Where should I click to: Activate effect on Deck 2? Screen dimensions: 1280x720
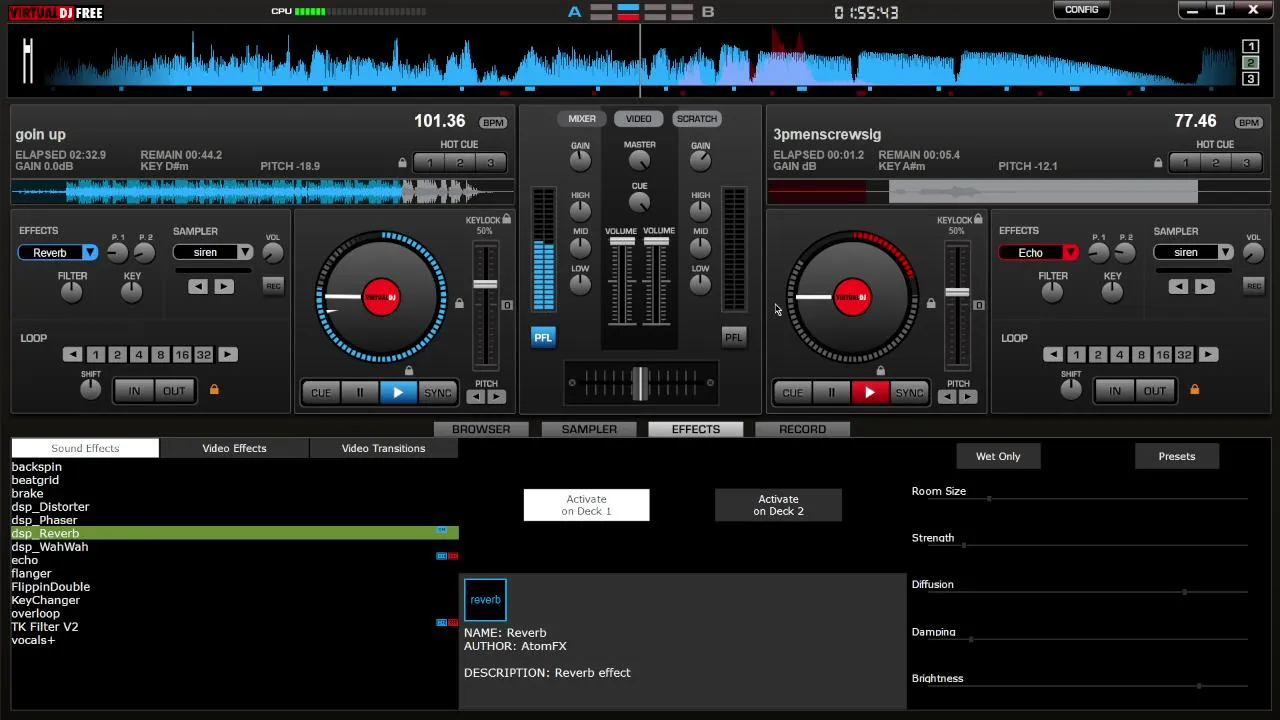[x=778, y=505]
